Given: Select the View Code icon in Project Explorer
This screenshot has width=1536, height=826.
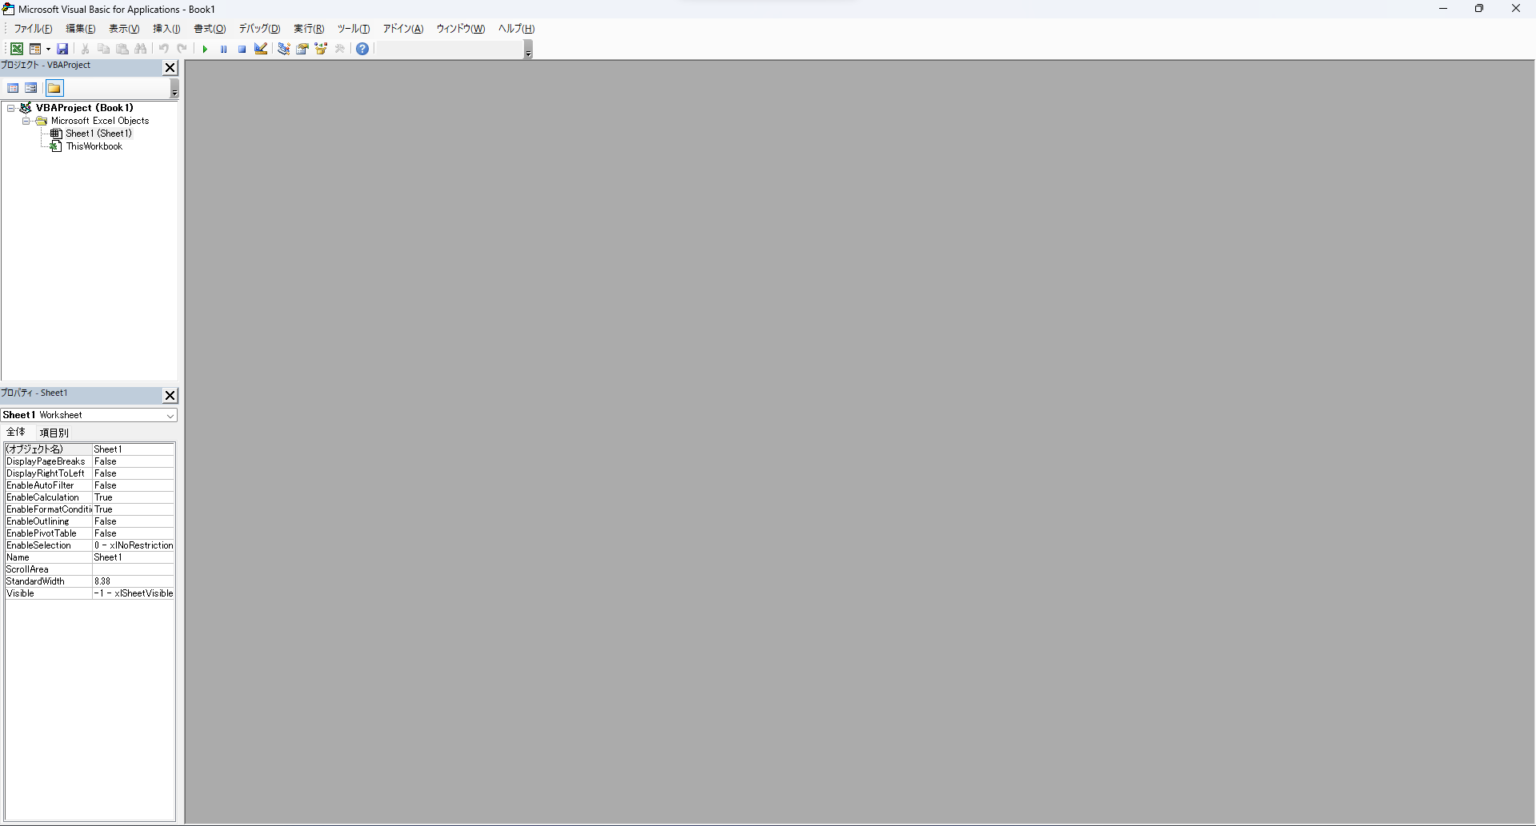Looking at the screenshot, I should [x=13, y=88].
